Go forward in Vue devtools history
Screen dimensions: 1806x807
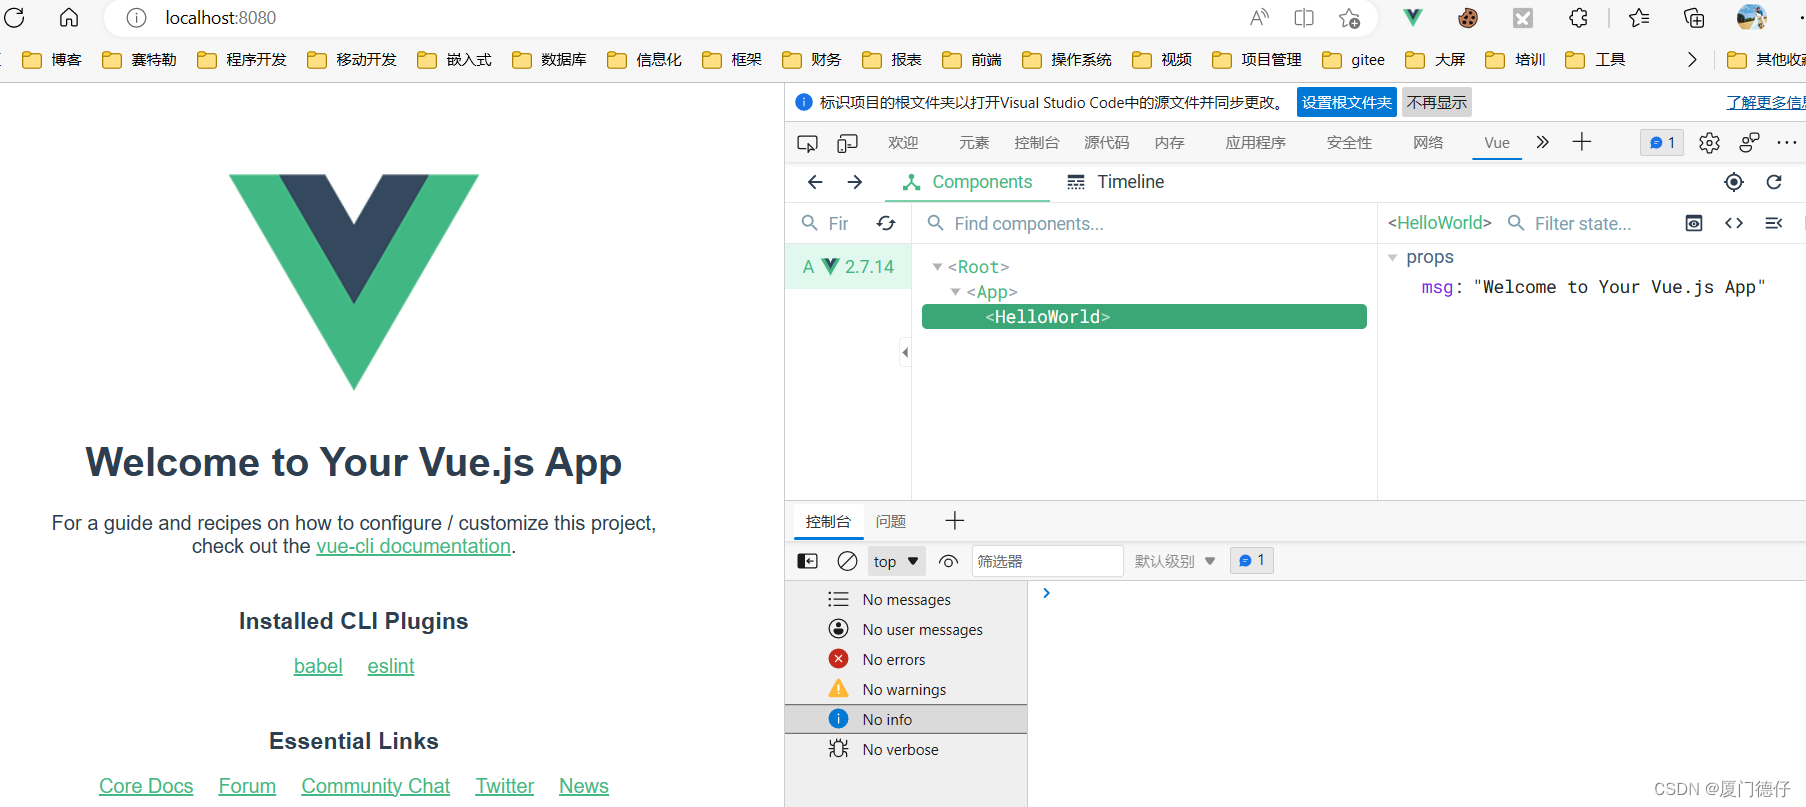(855, 182)
